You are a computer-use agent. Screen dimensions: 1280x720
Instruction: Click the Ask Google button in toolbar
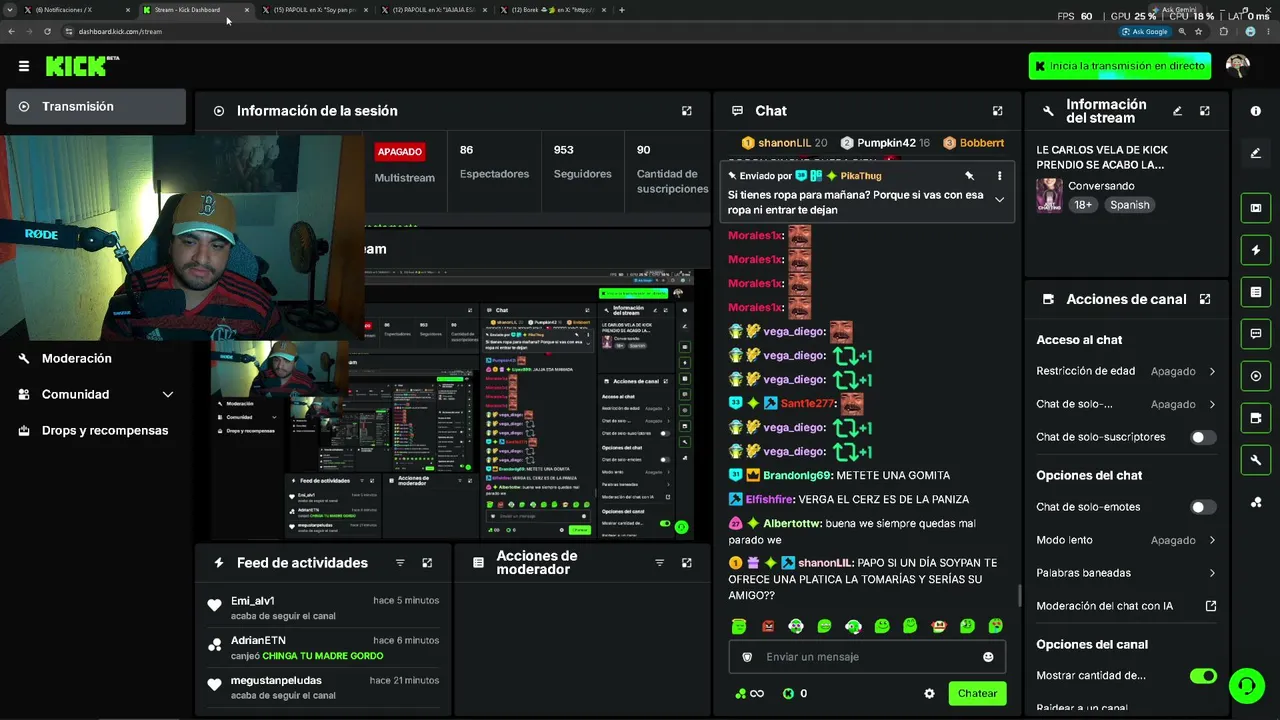[1145, 31]
